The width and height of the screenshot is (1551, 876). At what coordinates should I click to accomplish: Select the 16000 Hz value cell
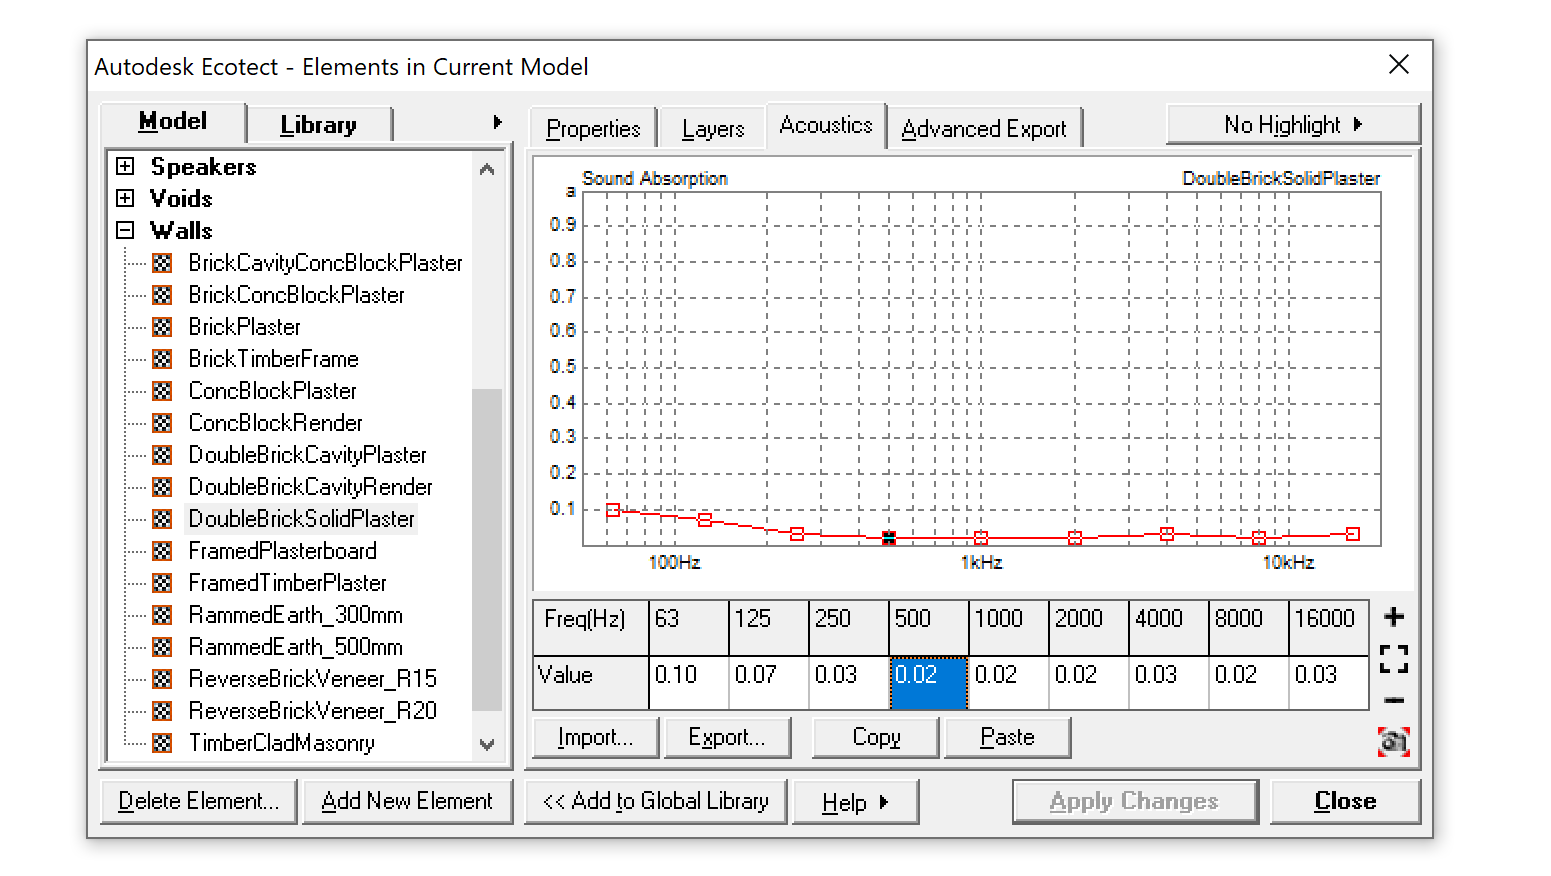tap(1329, 682)
